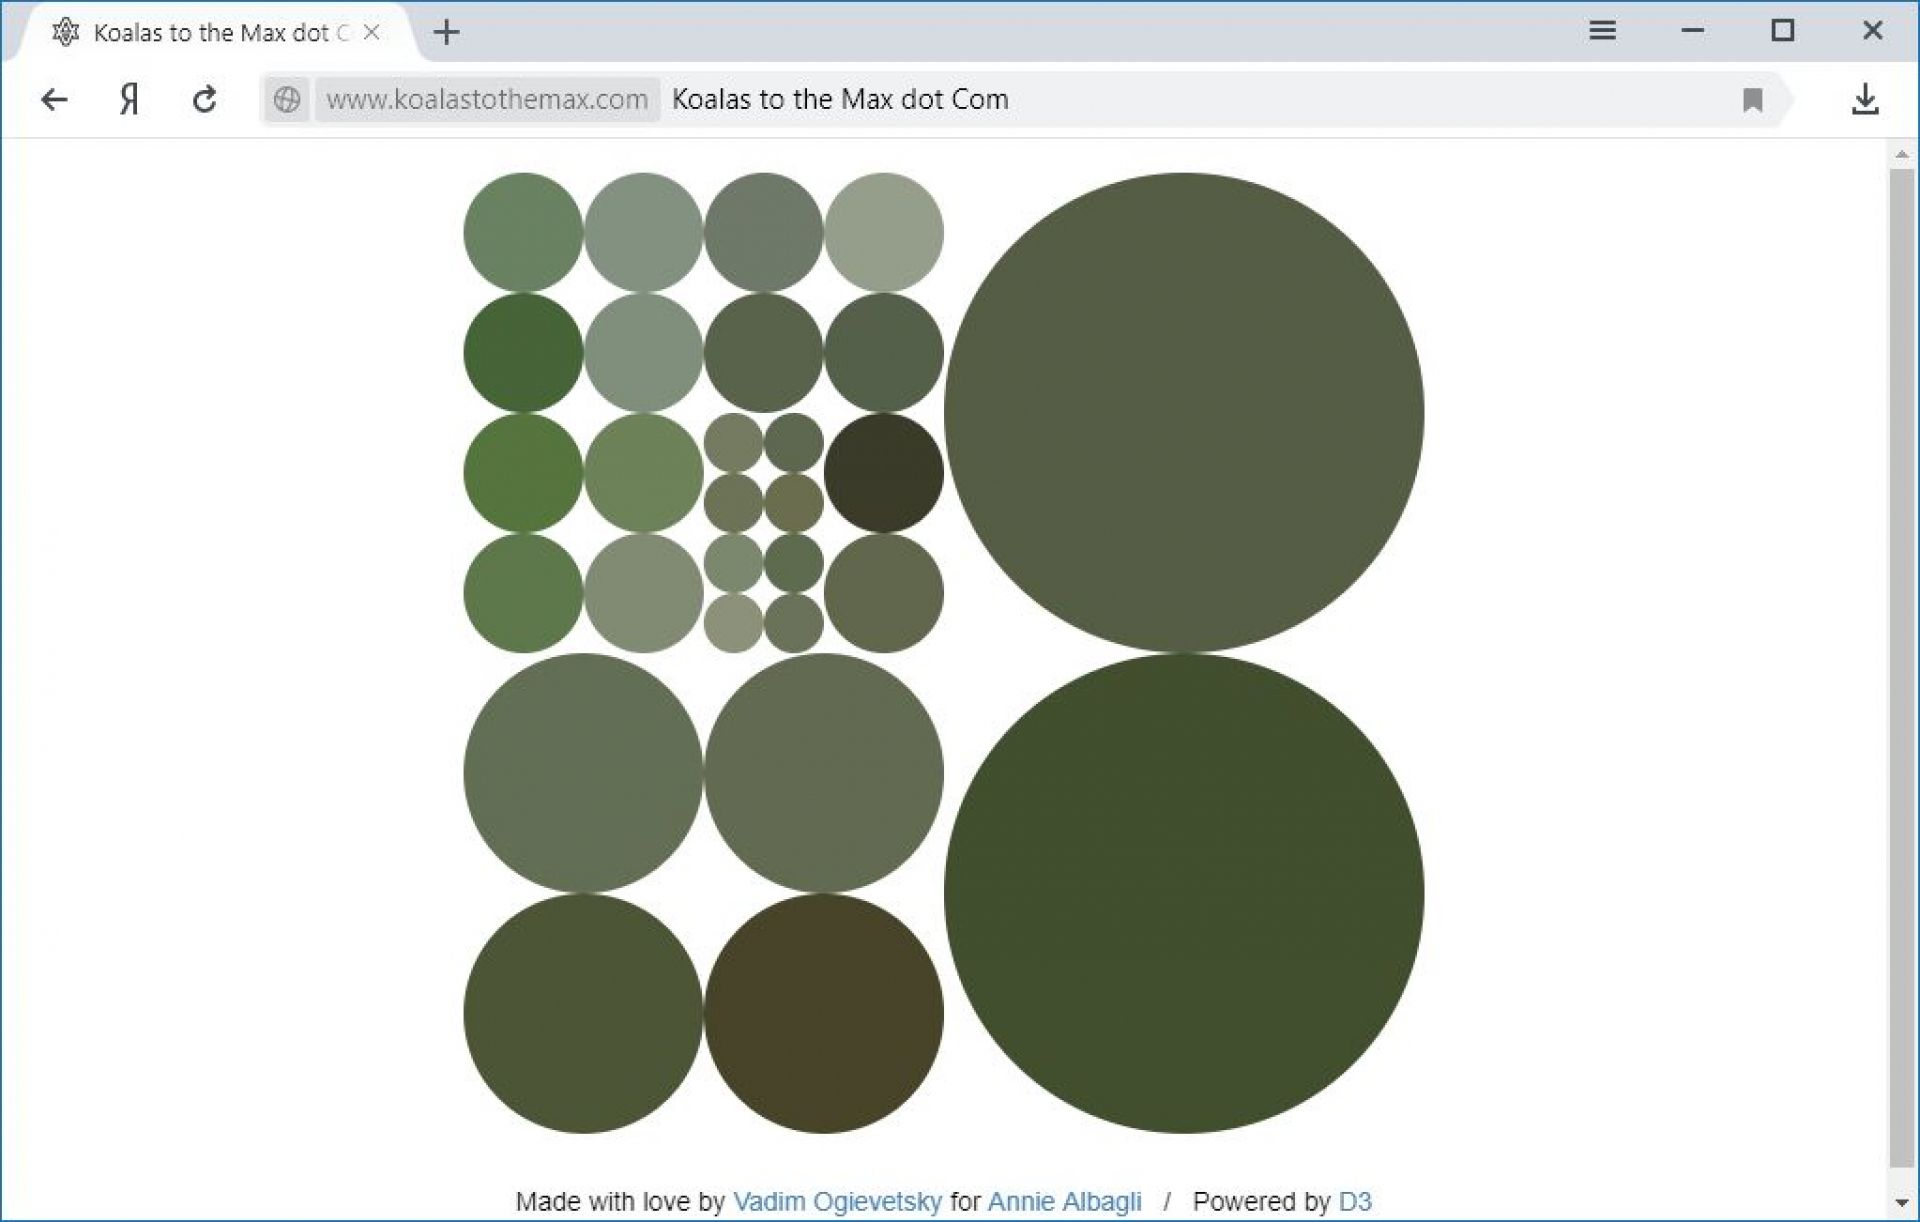Open the Vadim Ogievetsky link
Viewport: 1920px width, 1222px height.
tap(837, 1201)
